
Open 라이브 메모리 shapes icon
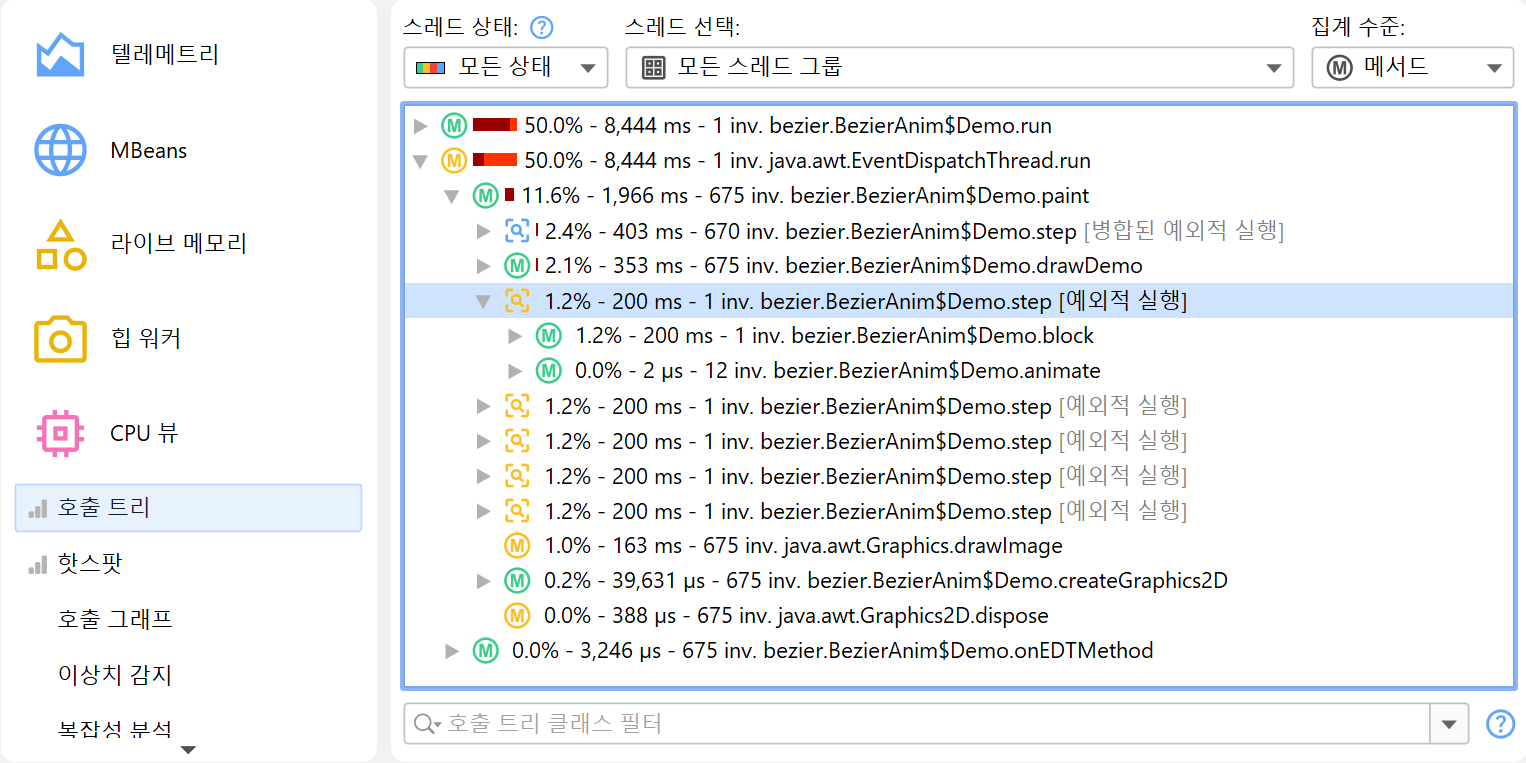[60, 244]
